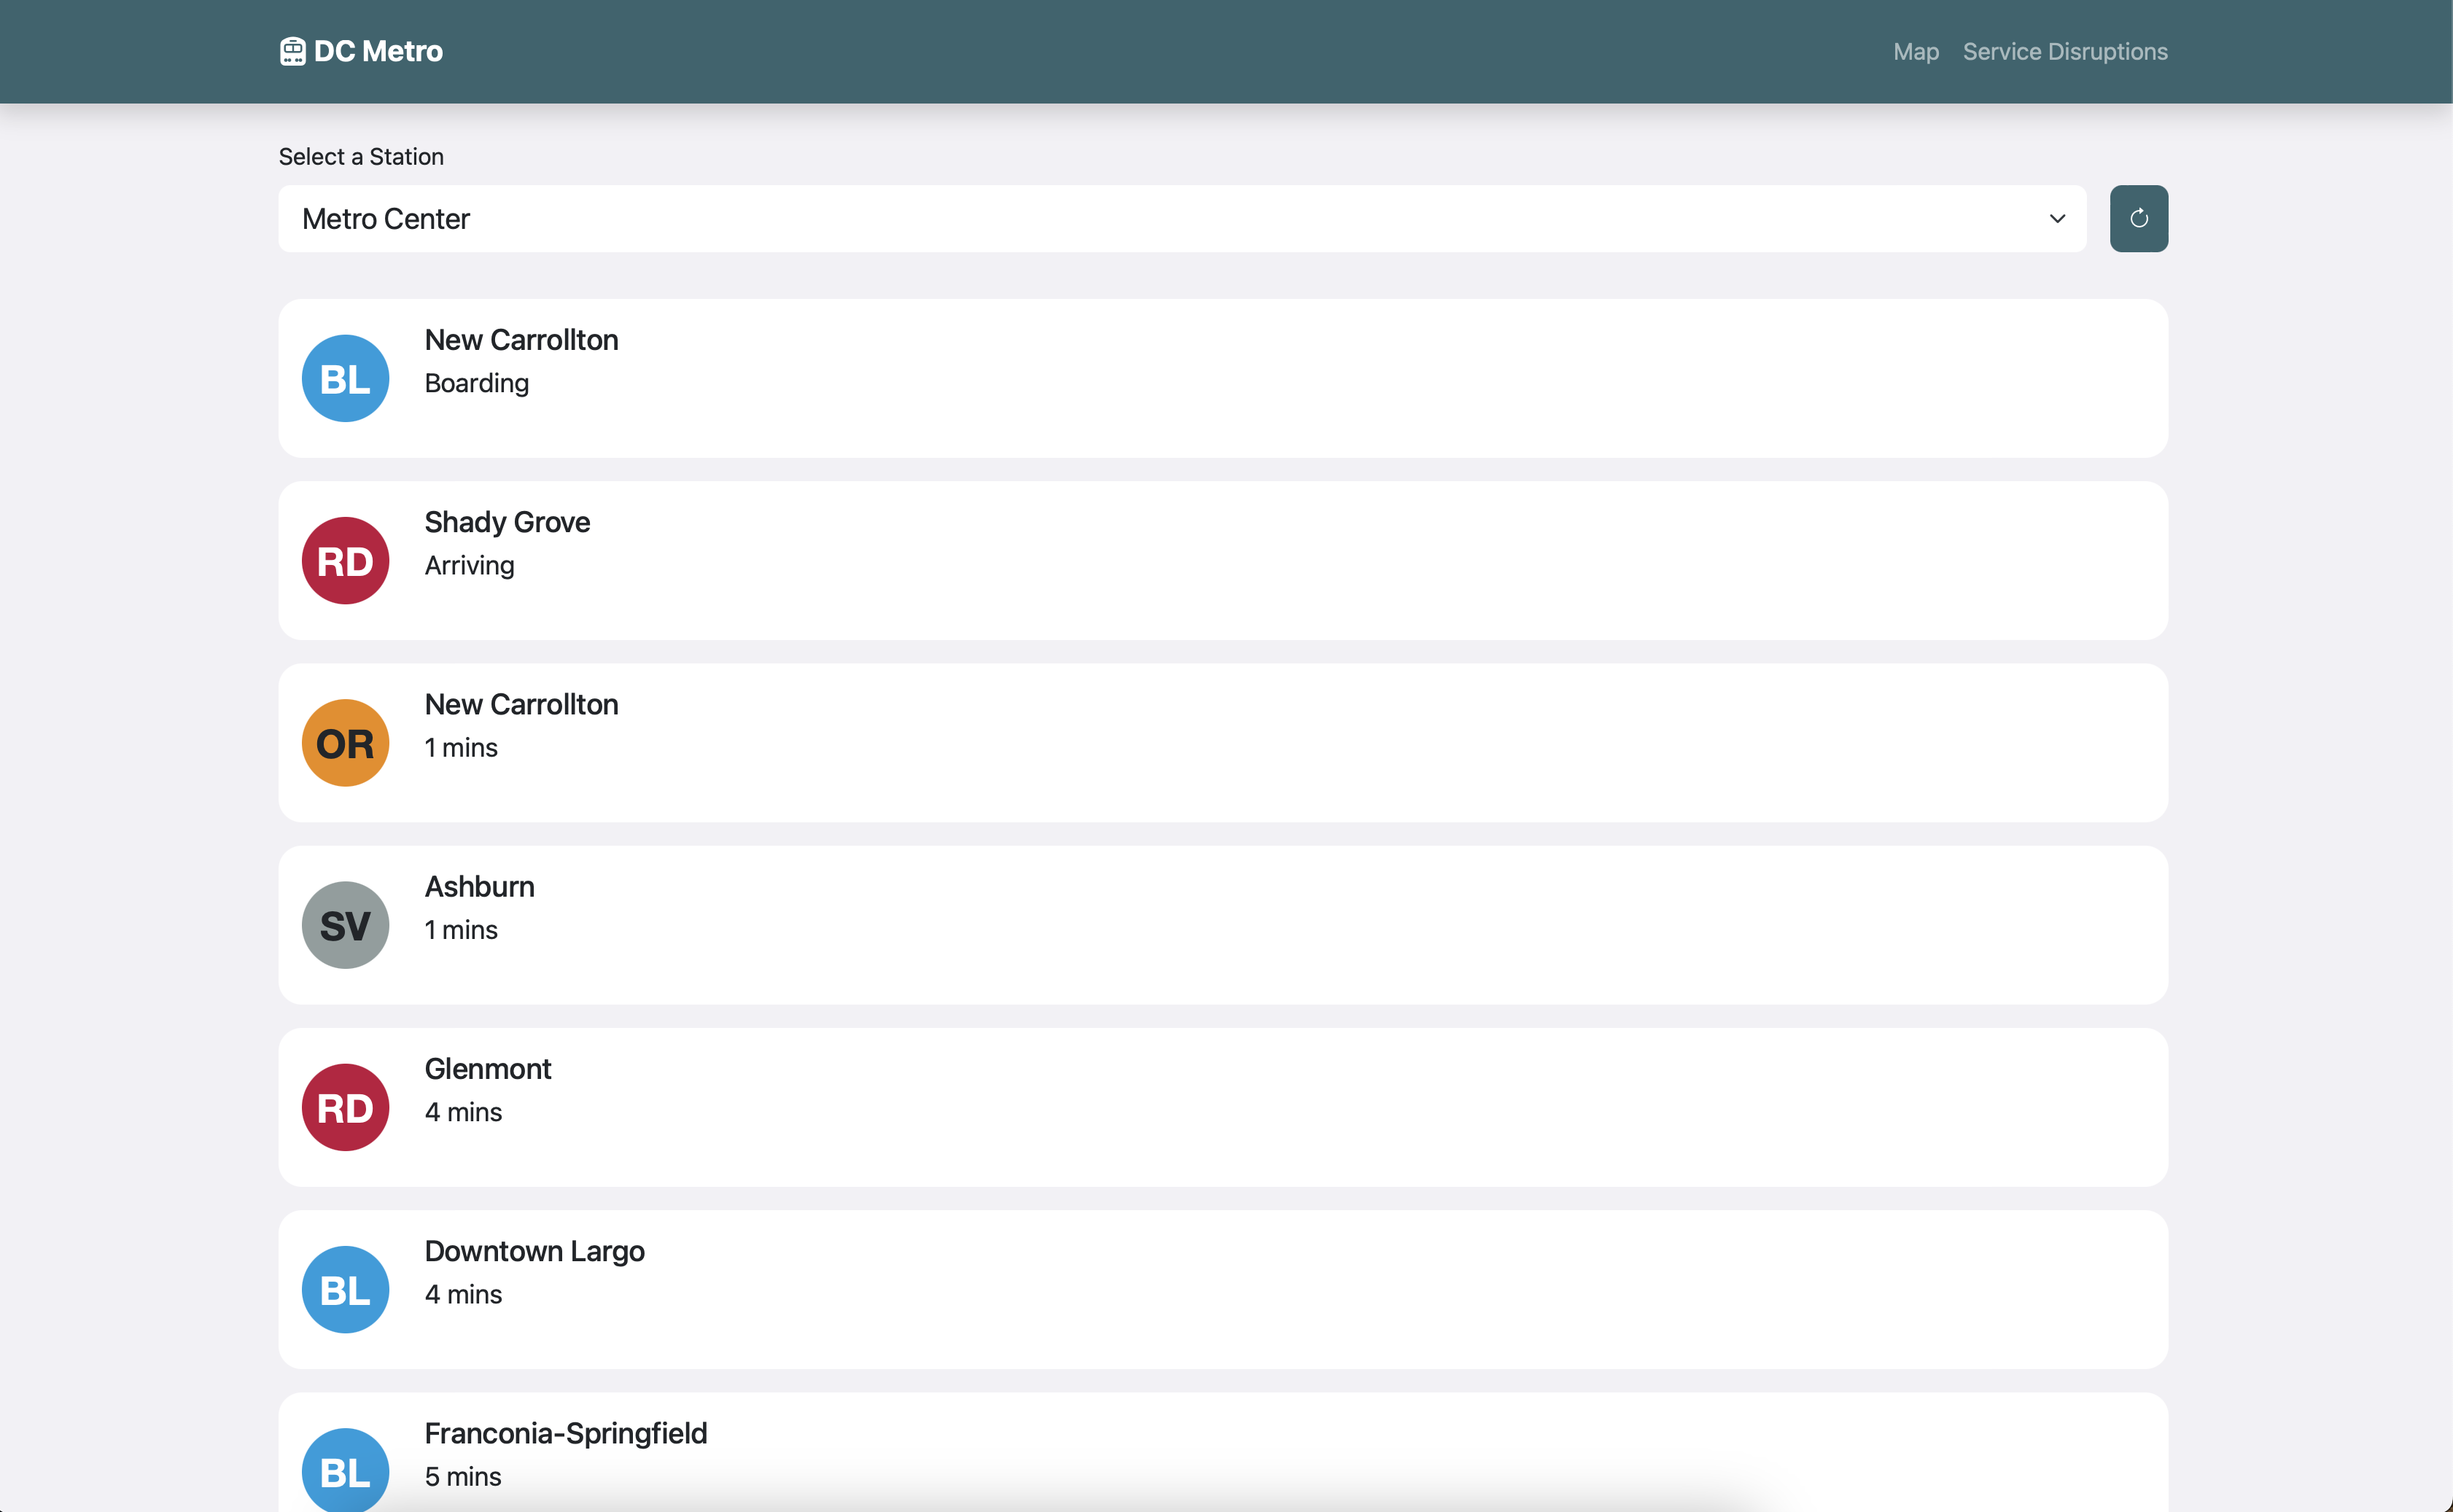2453x1512 pixels.
Task: Select the Shady Grove destination text
Action: coord(507,522)
